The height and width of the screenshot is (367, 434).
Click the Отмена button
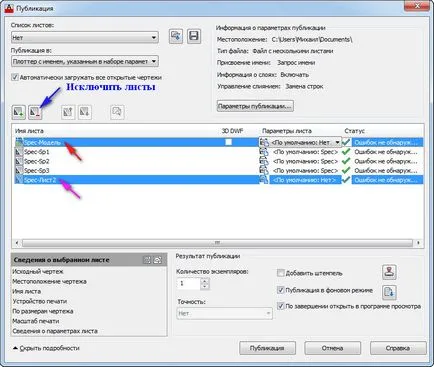pos(332,348)
